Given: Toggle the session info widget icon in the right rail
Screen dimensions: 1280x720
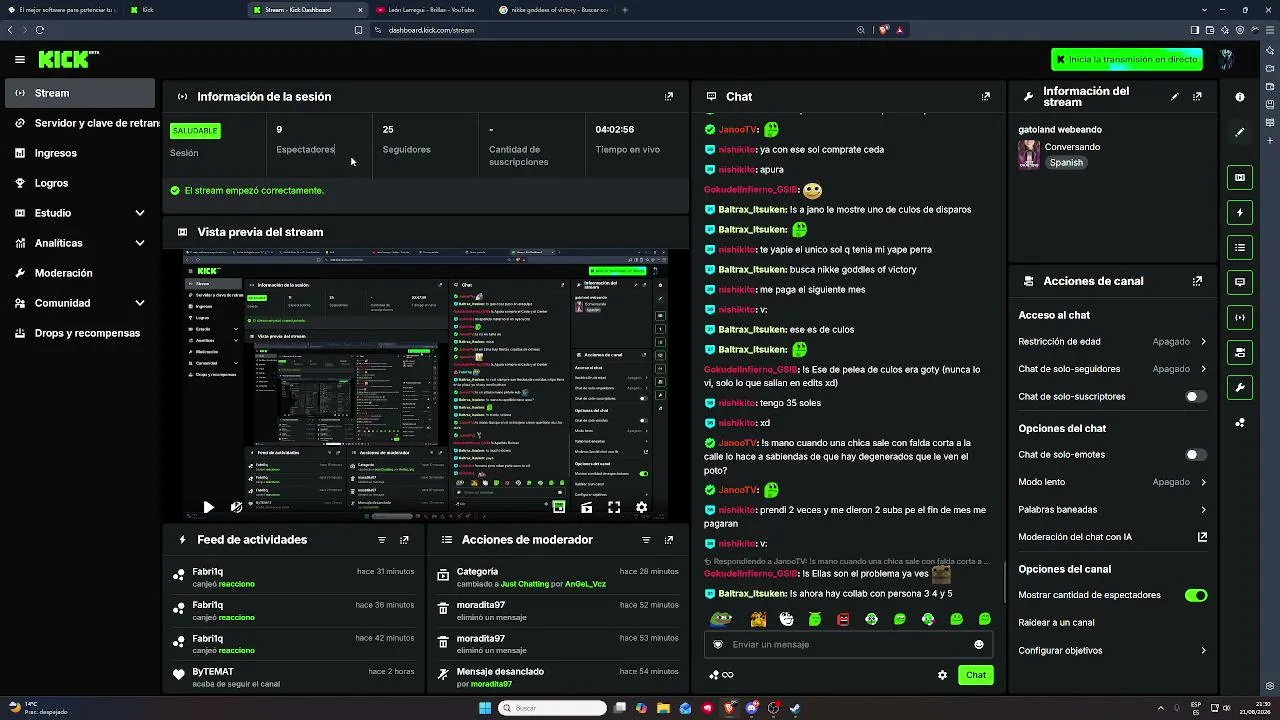Looking at the screenshot, I should (1240, 318).
